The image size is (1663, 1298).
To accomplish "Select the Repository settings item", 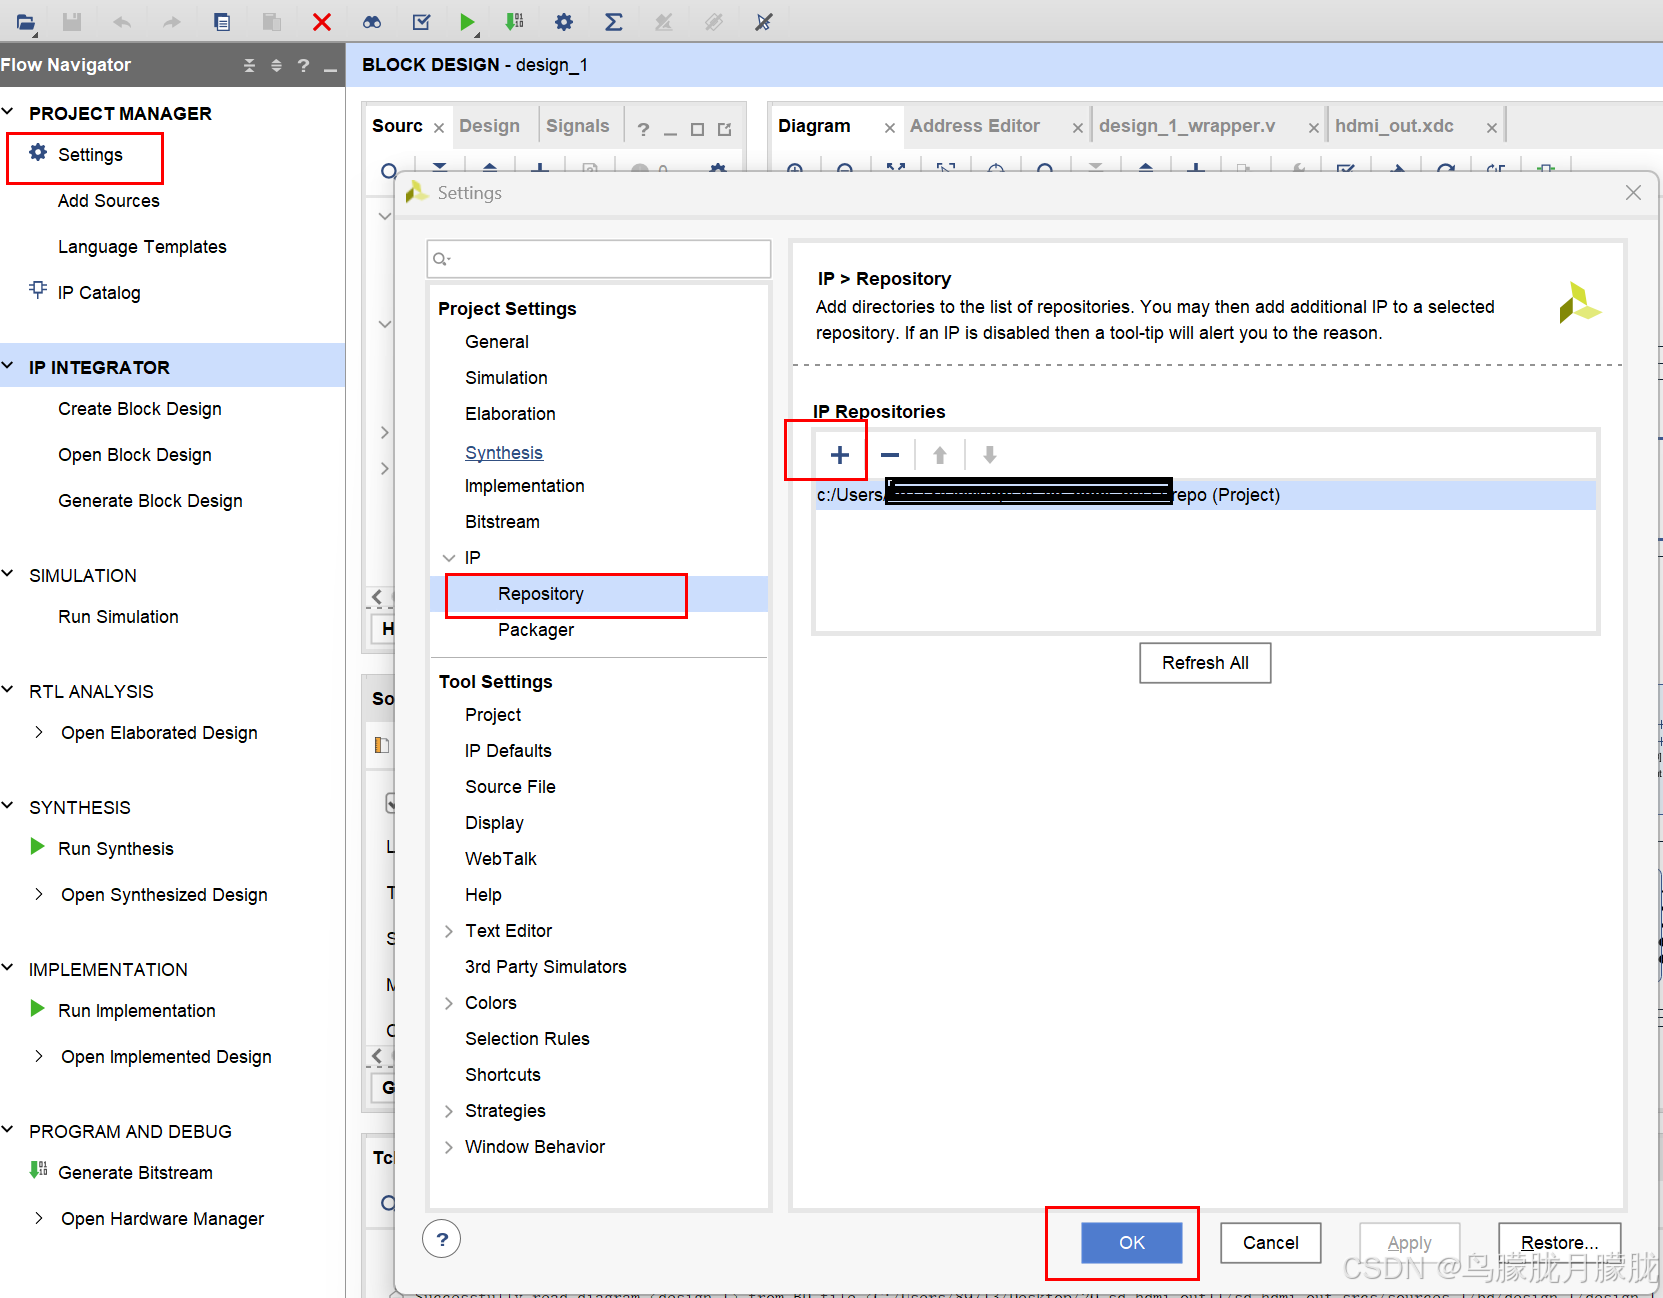I will 541,594.
